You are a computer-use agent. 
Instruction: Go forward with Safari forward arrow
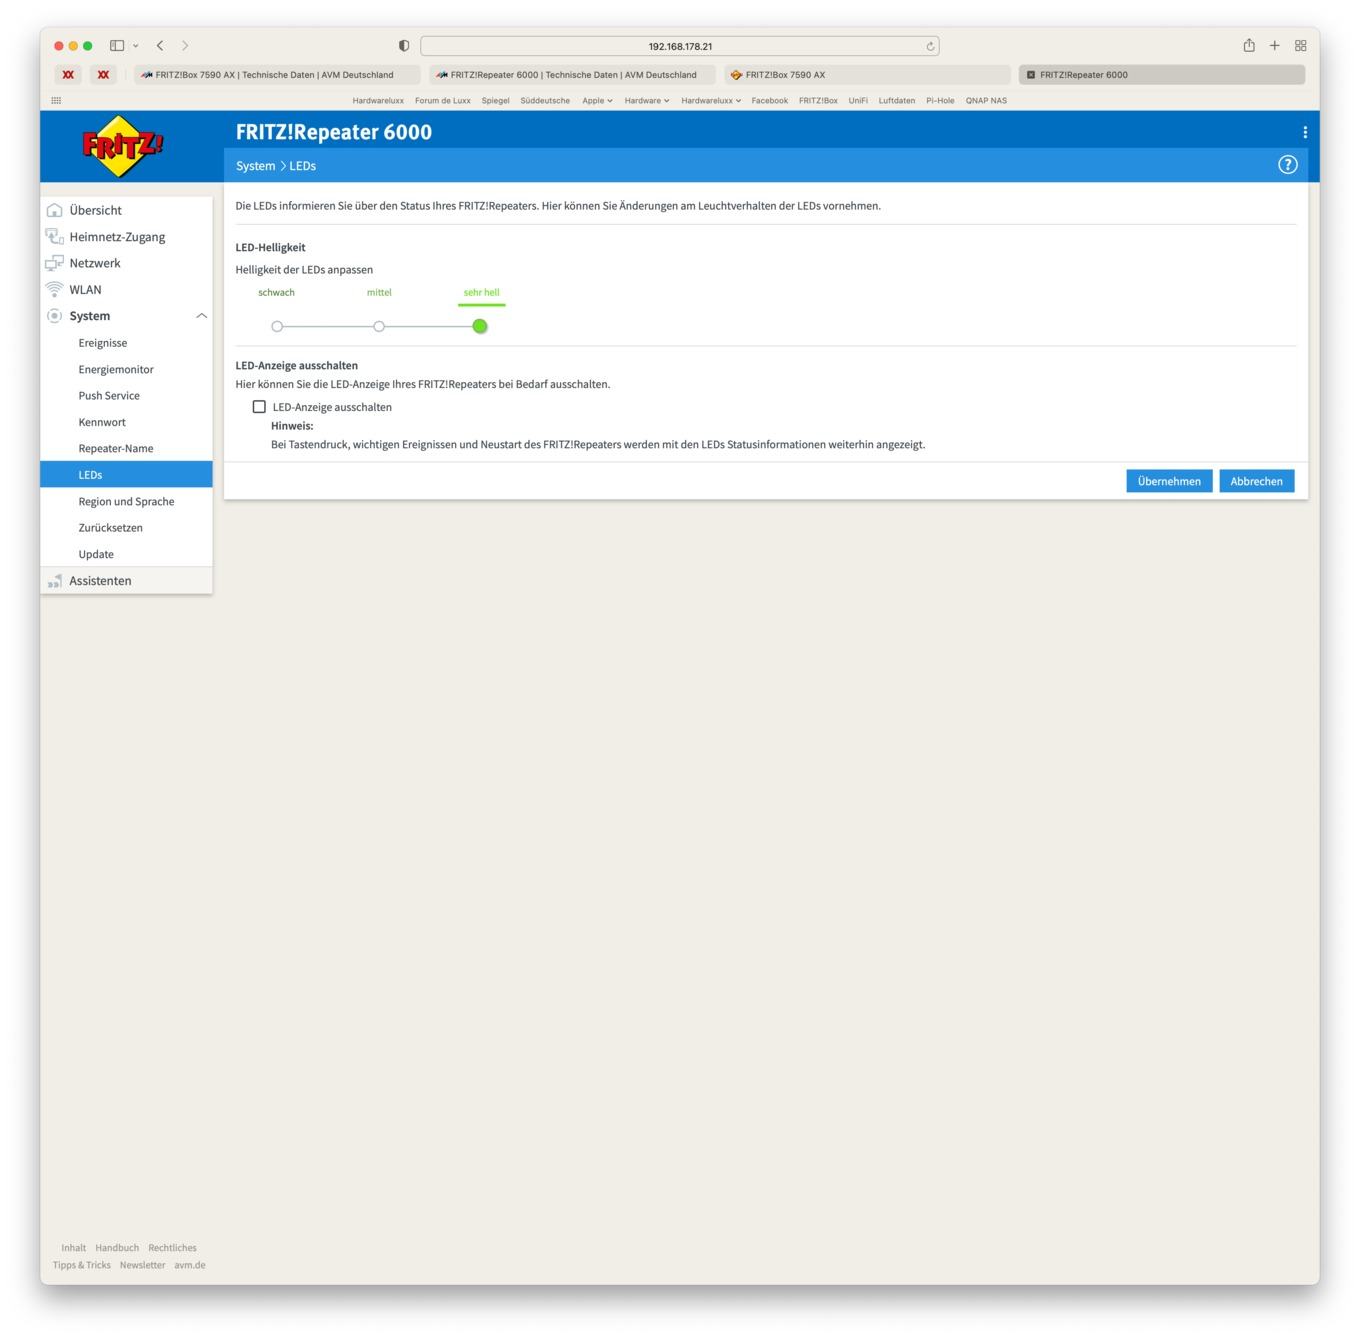(185, 46)
